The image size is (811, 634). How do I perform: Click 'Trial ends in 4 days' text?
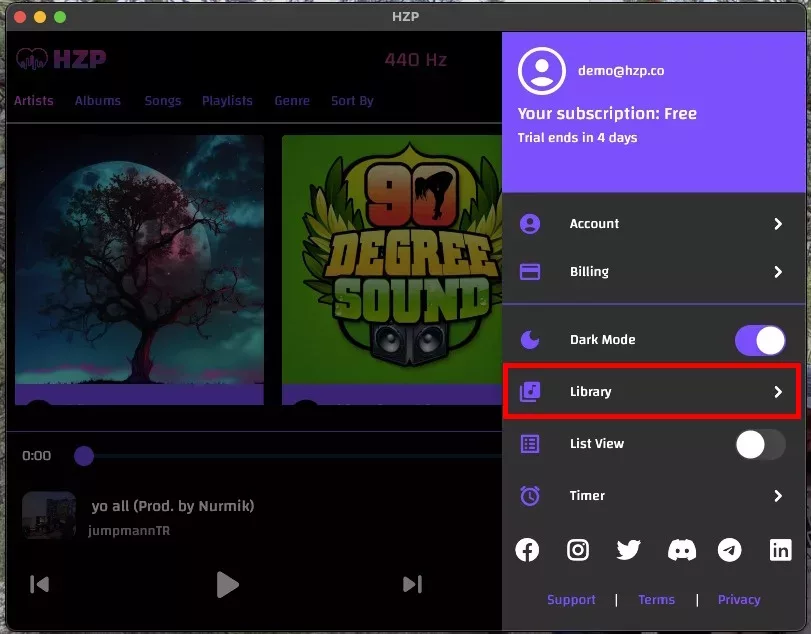coord(577,138)
